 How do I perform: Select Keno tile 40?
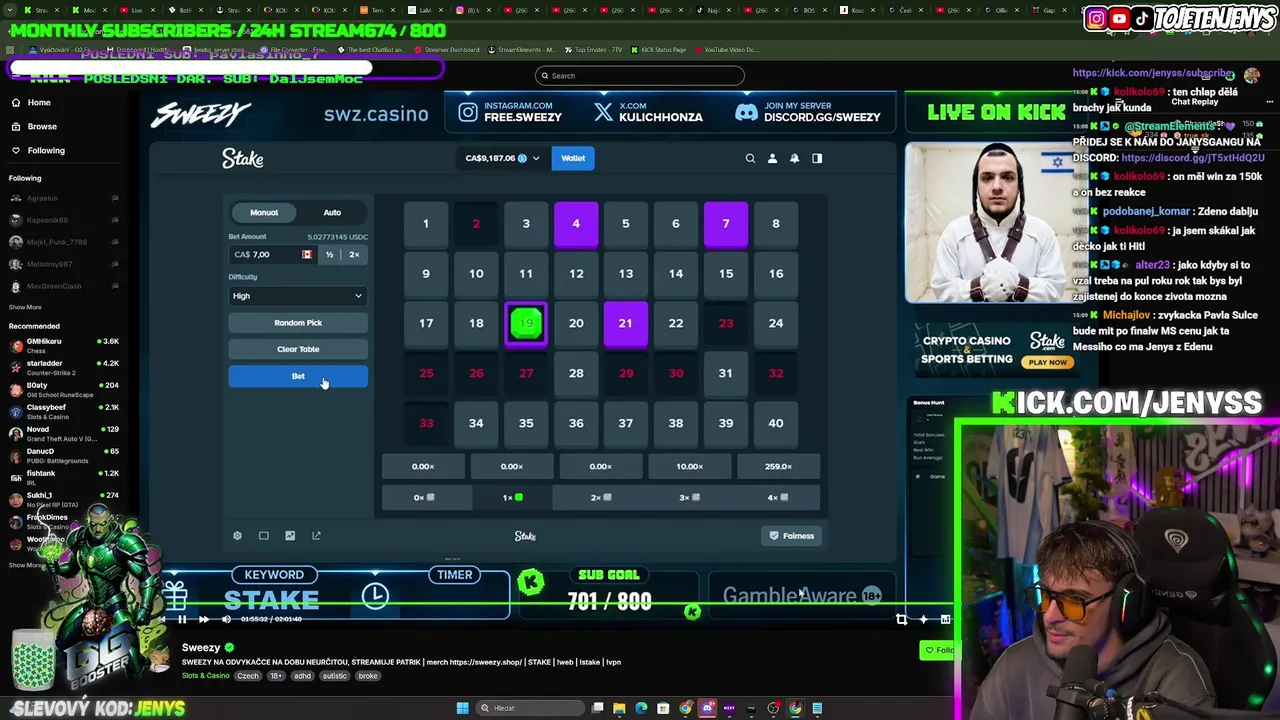pos(776,423)
